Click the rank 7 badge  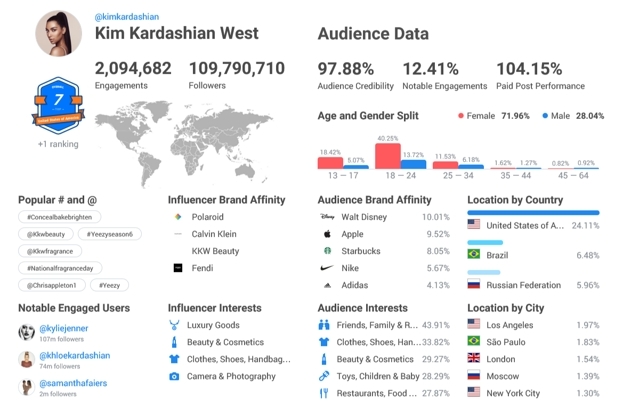58,106
